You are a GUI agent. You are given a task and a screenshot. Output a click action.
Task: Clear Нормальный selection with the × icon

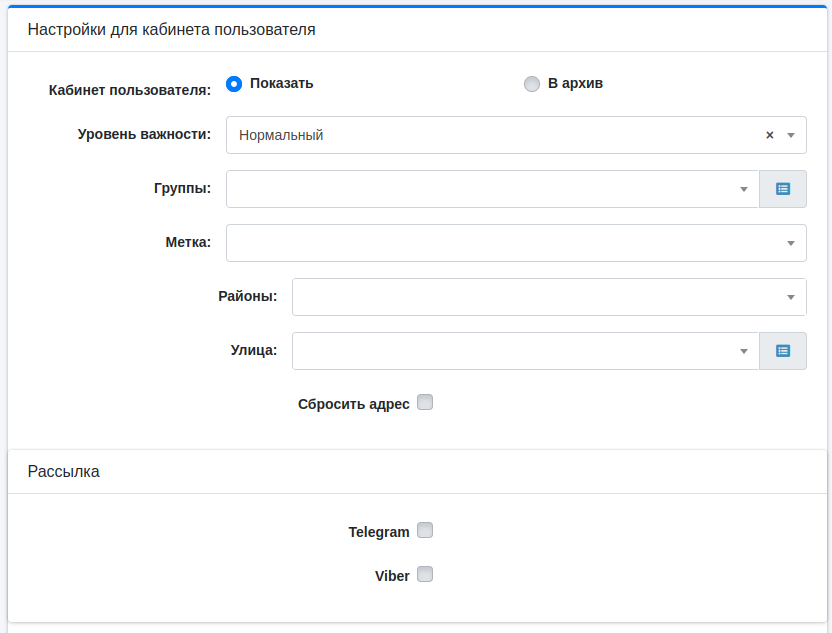[769, 135]
